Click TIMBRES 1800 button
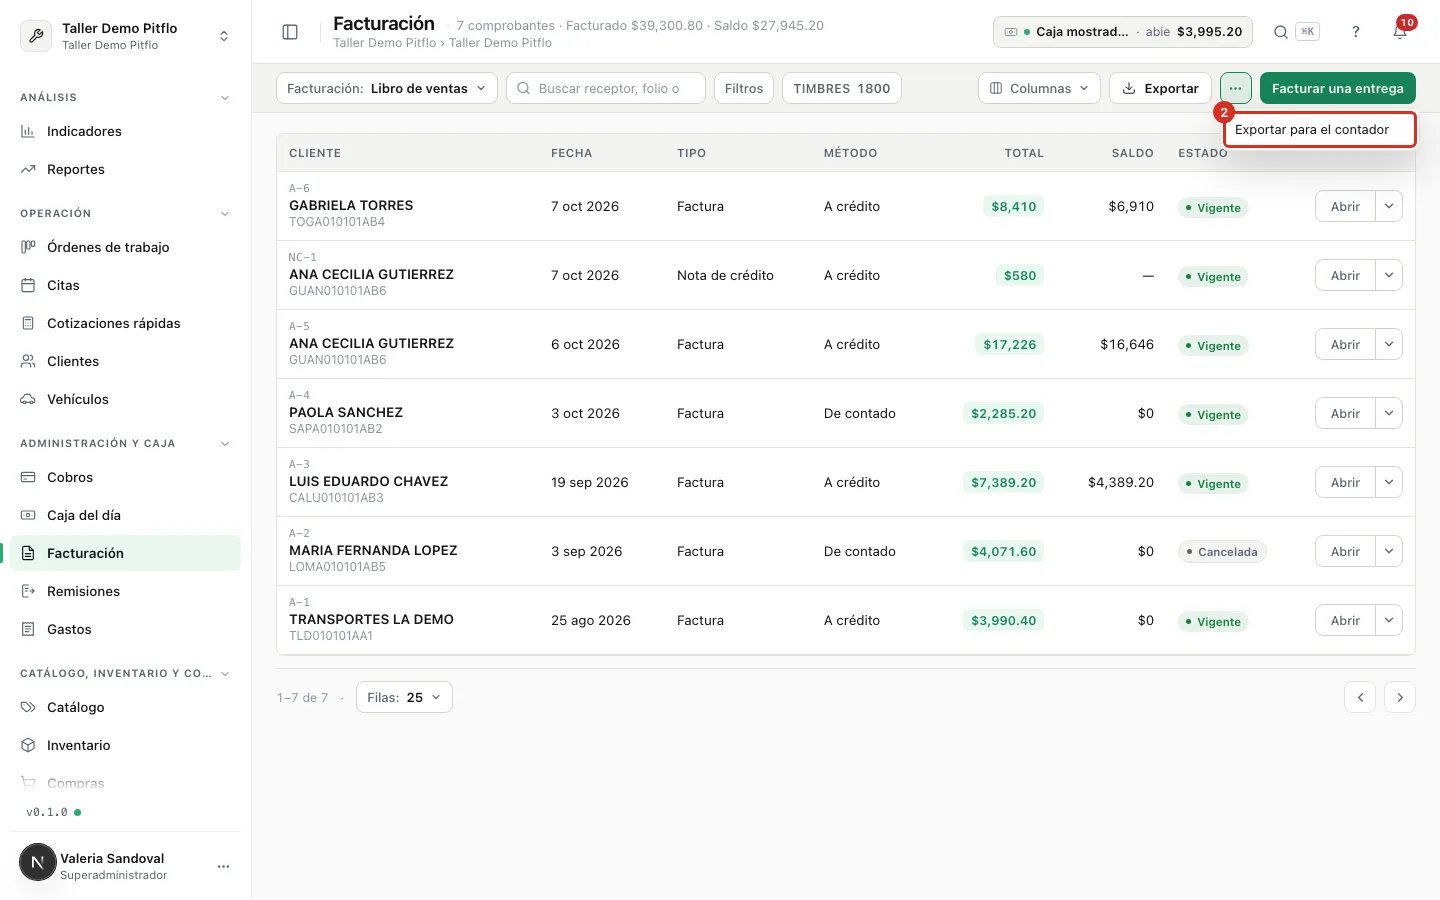1440x900 pixels. point(841,88)
